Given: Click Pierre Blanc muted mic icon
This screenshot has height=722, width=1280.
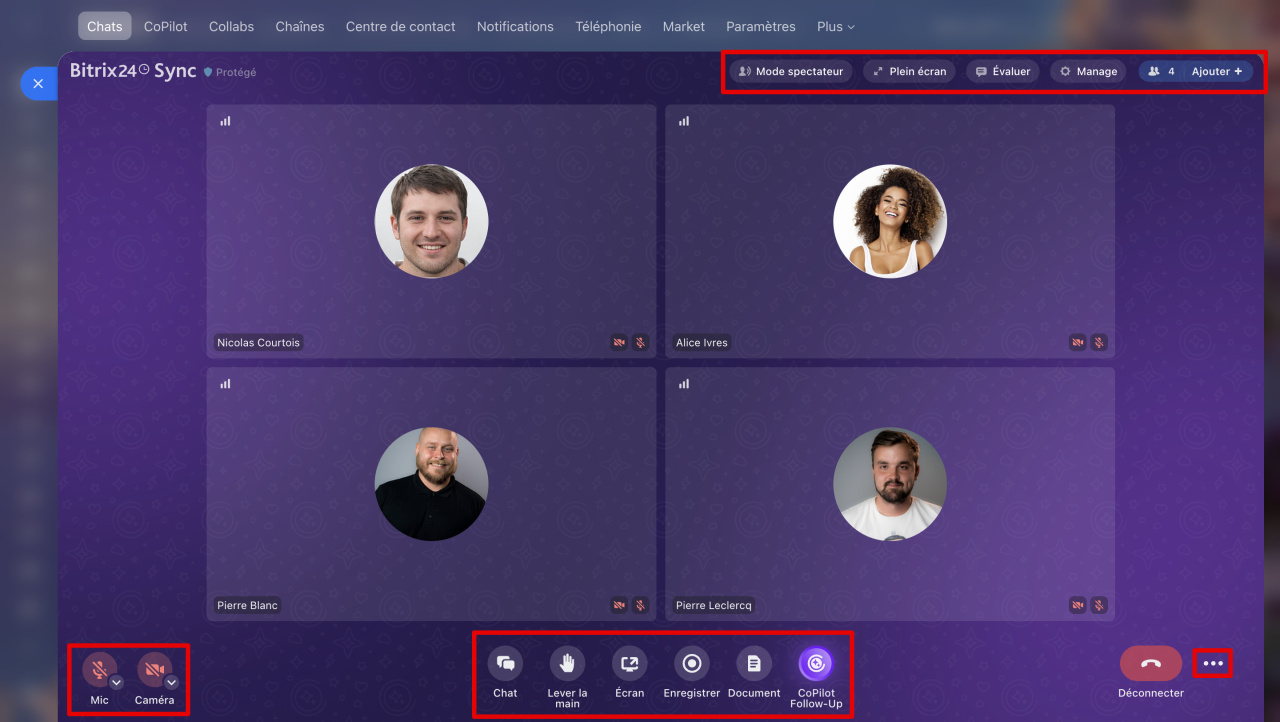Looking at the screenshot, I should [x=640, y=605].
